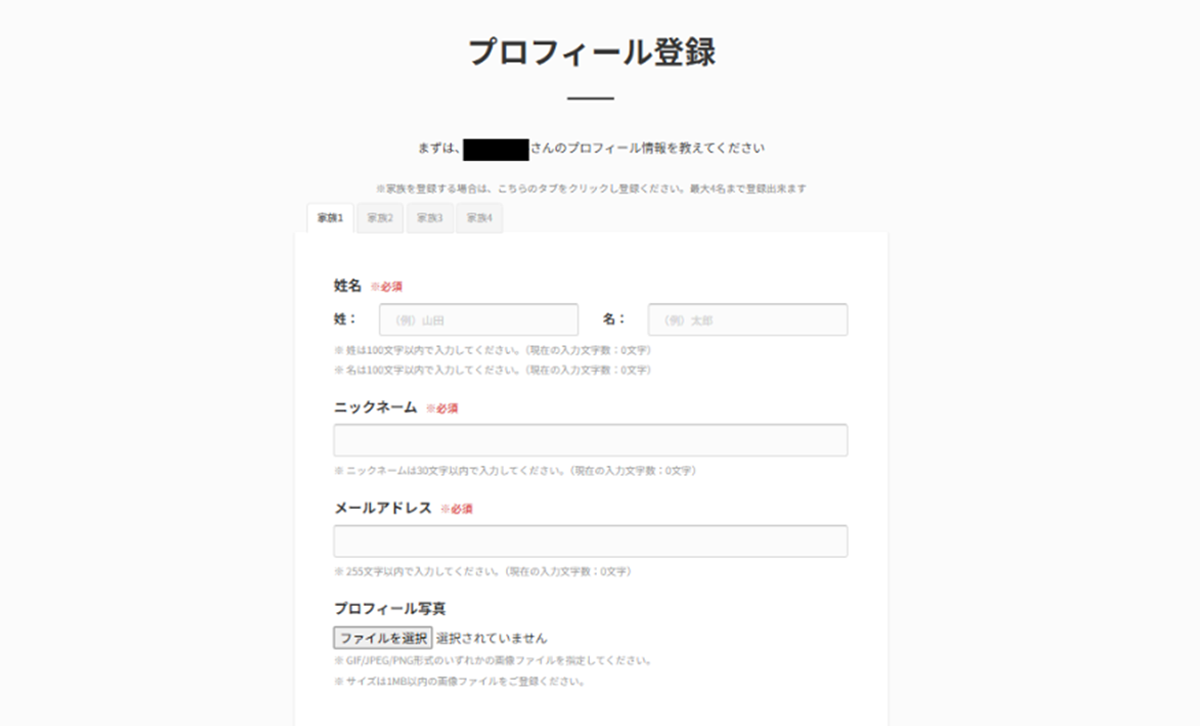
Task: Click the プロフィール登録 page heading
Action: click(591, 53)
